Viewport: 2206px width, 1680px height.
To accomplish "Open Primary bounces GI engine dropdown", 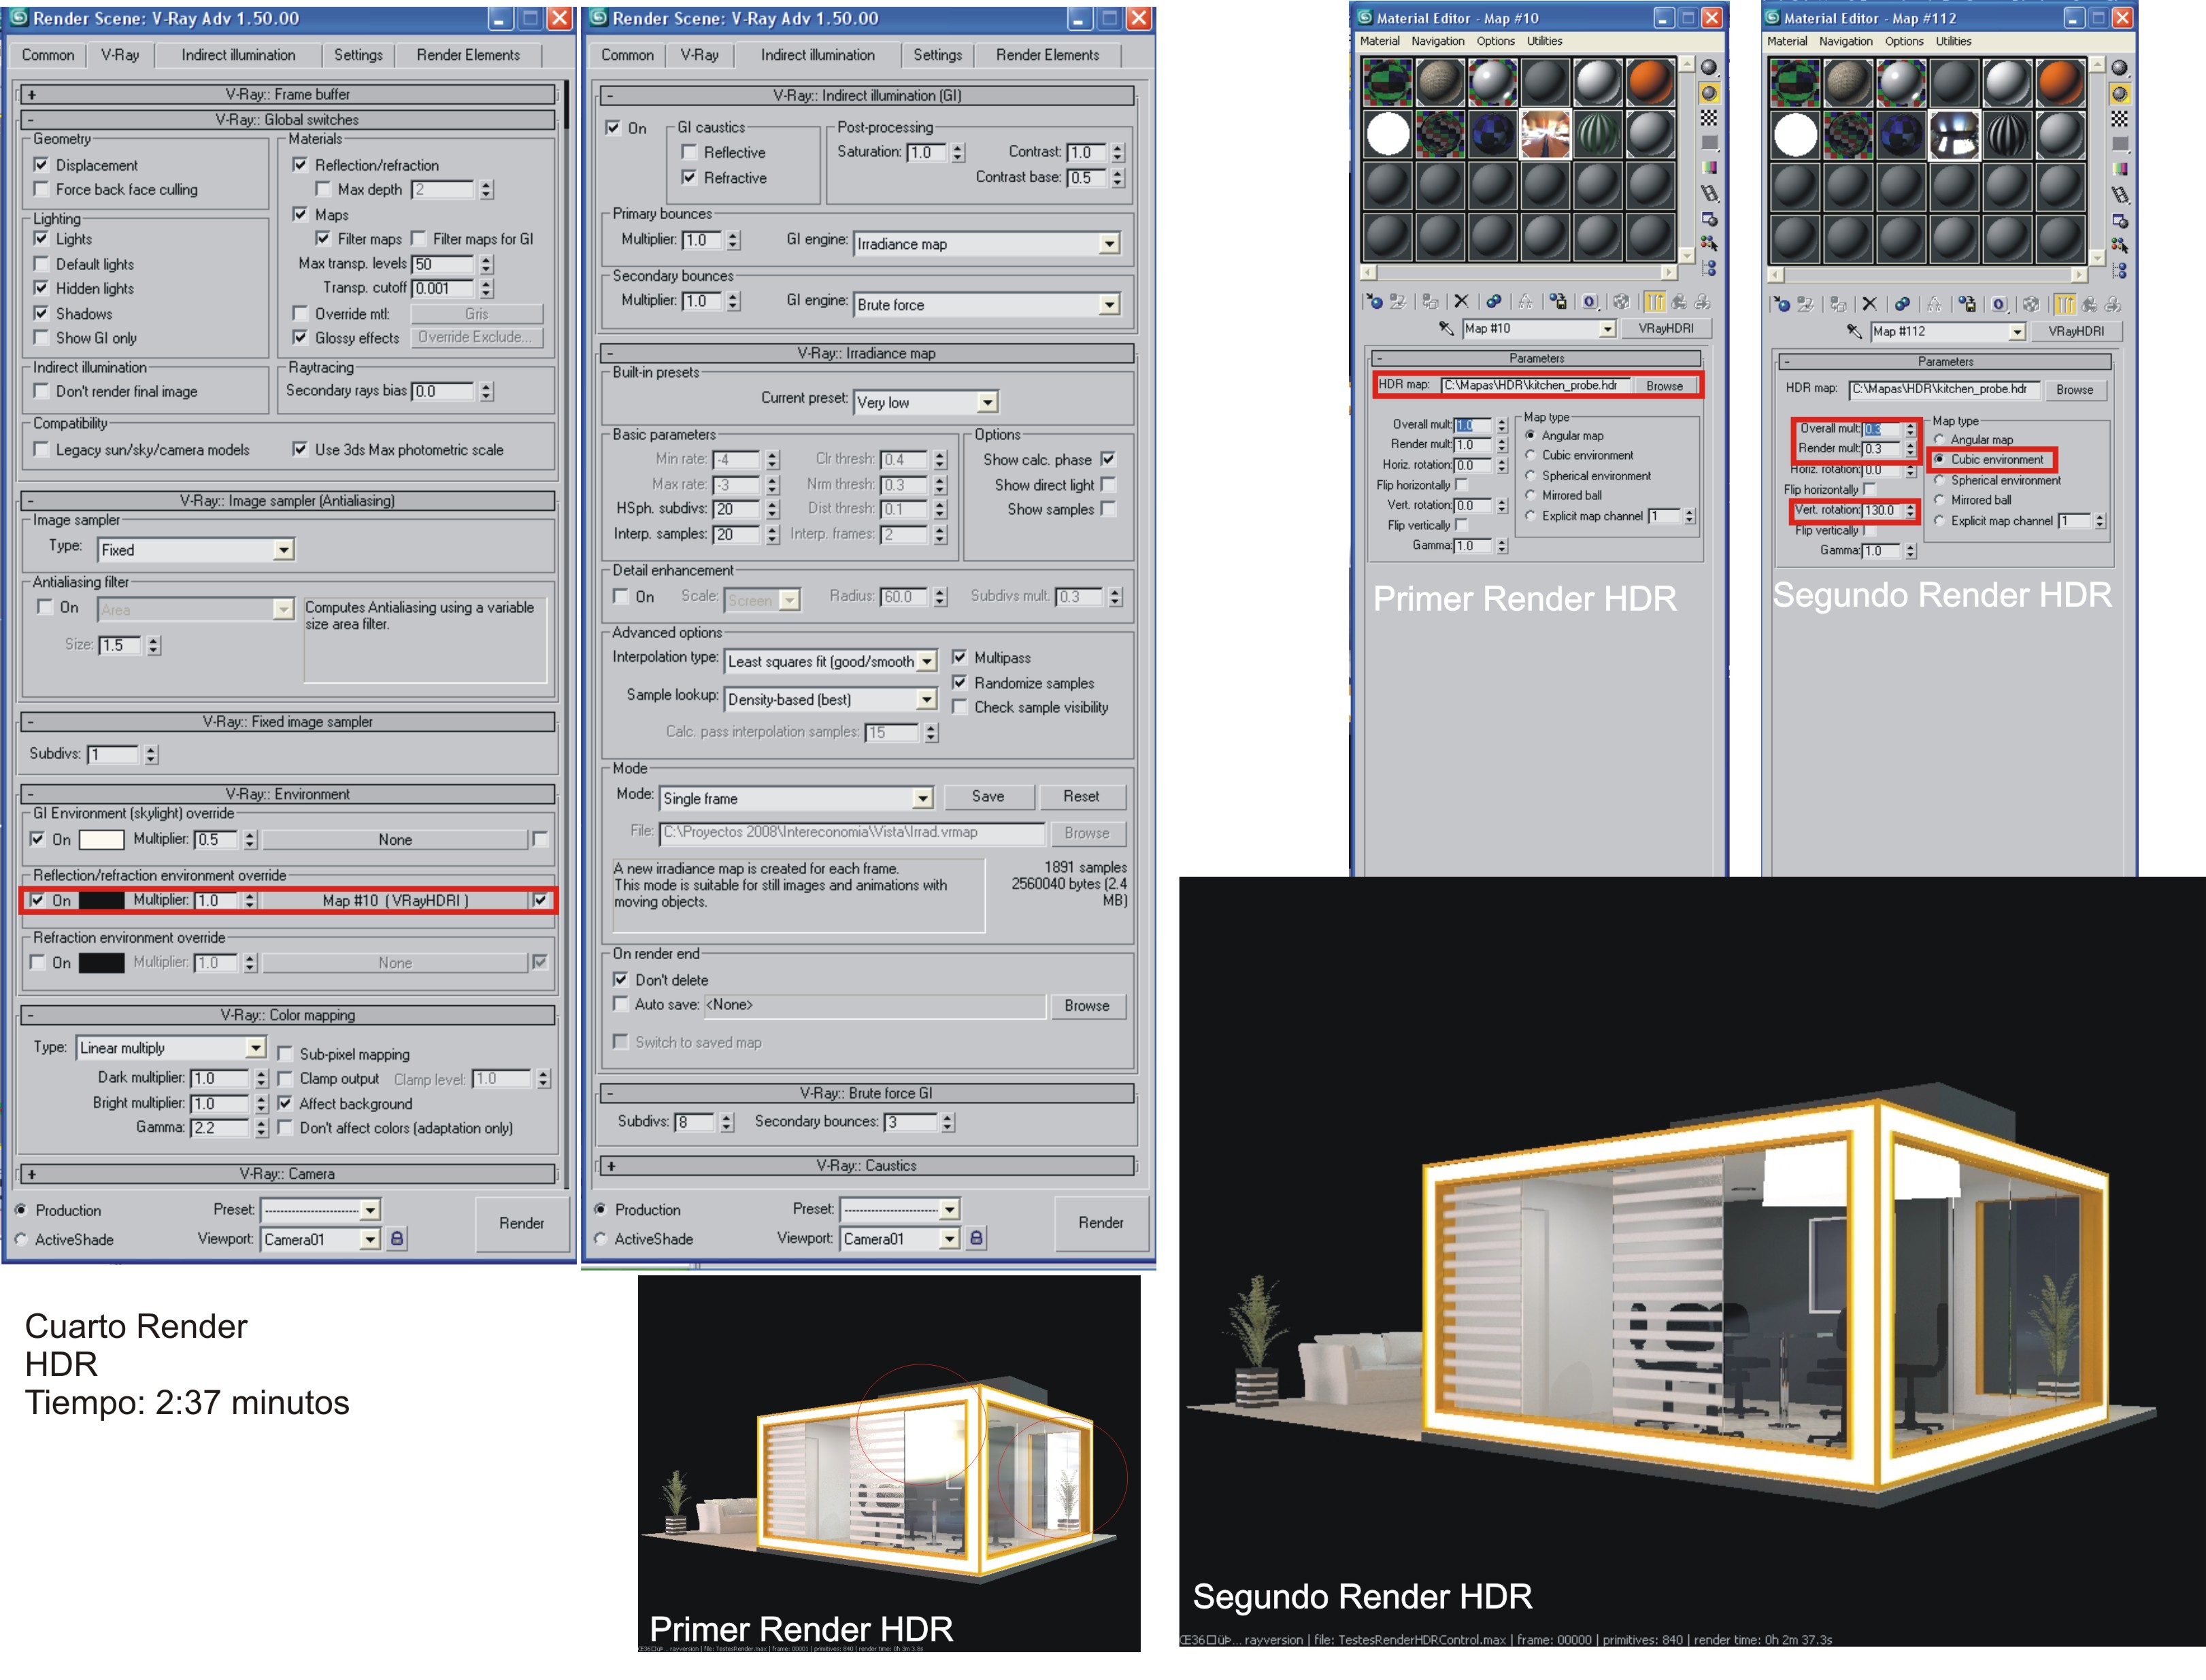I will (x=1108, y=244).
